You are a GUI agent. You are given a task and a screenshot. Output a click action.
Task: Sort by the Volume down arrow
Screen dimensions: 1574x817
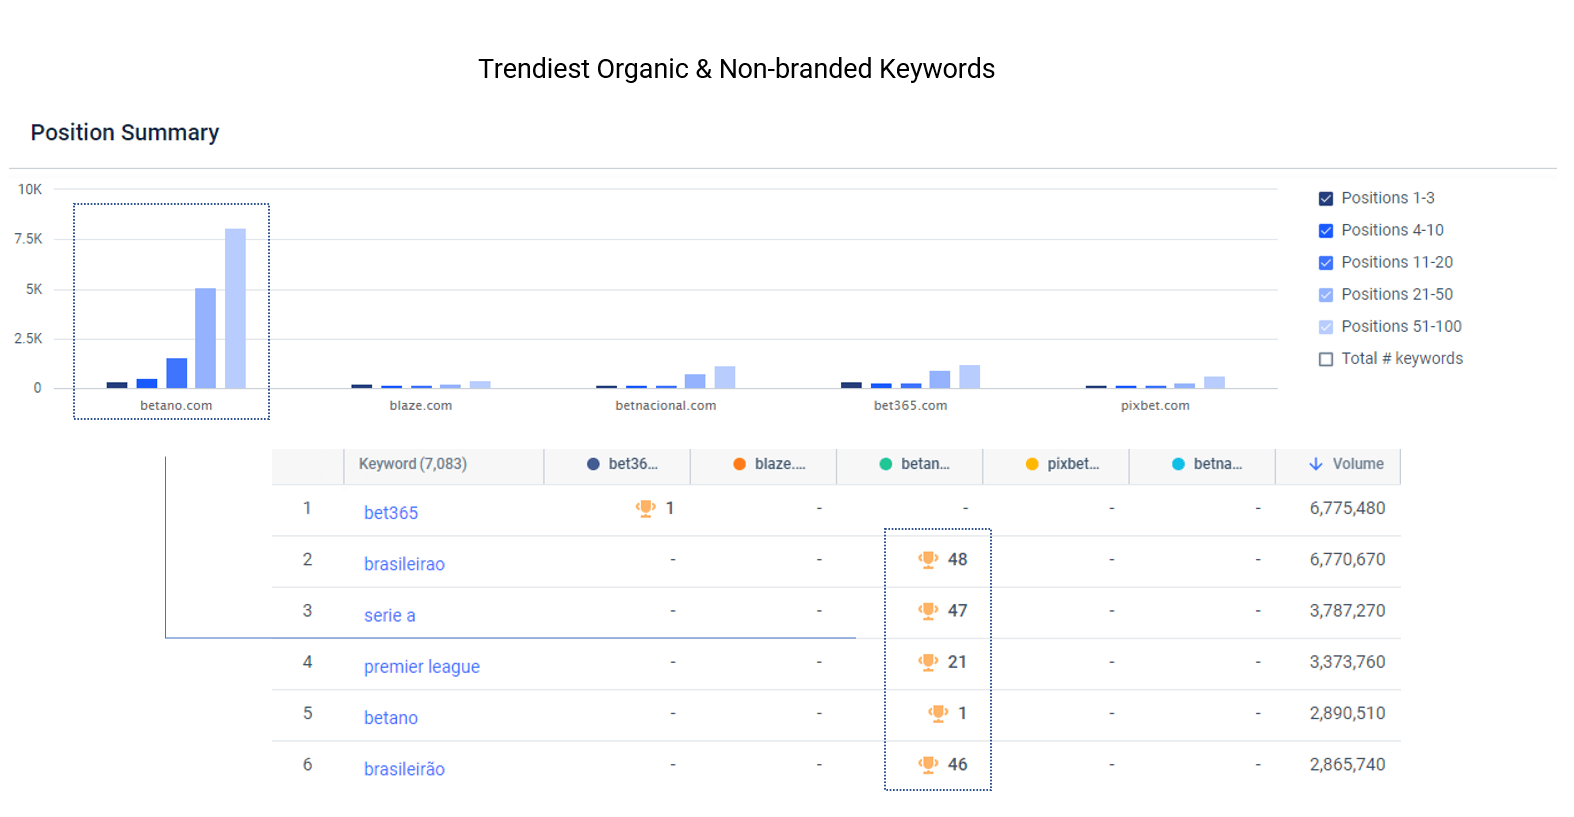click(x=1316, y=464)
